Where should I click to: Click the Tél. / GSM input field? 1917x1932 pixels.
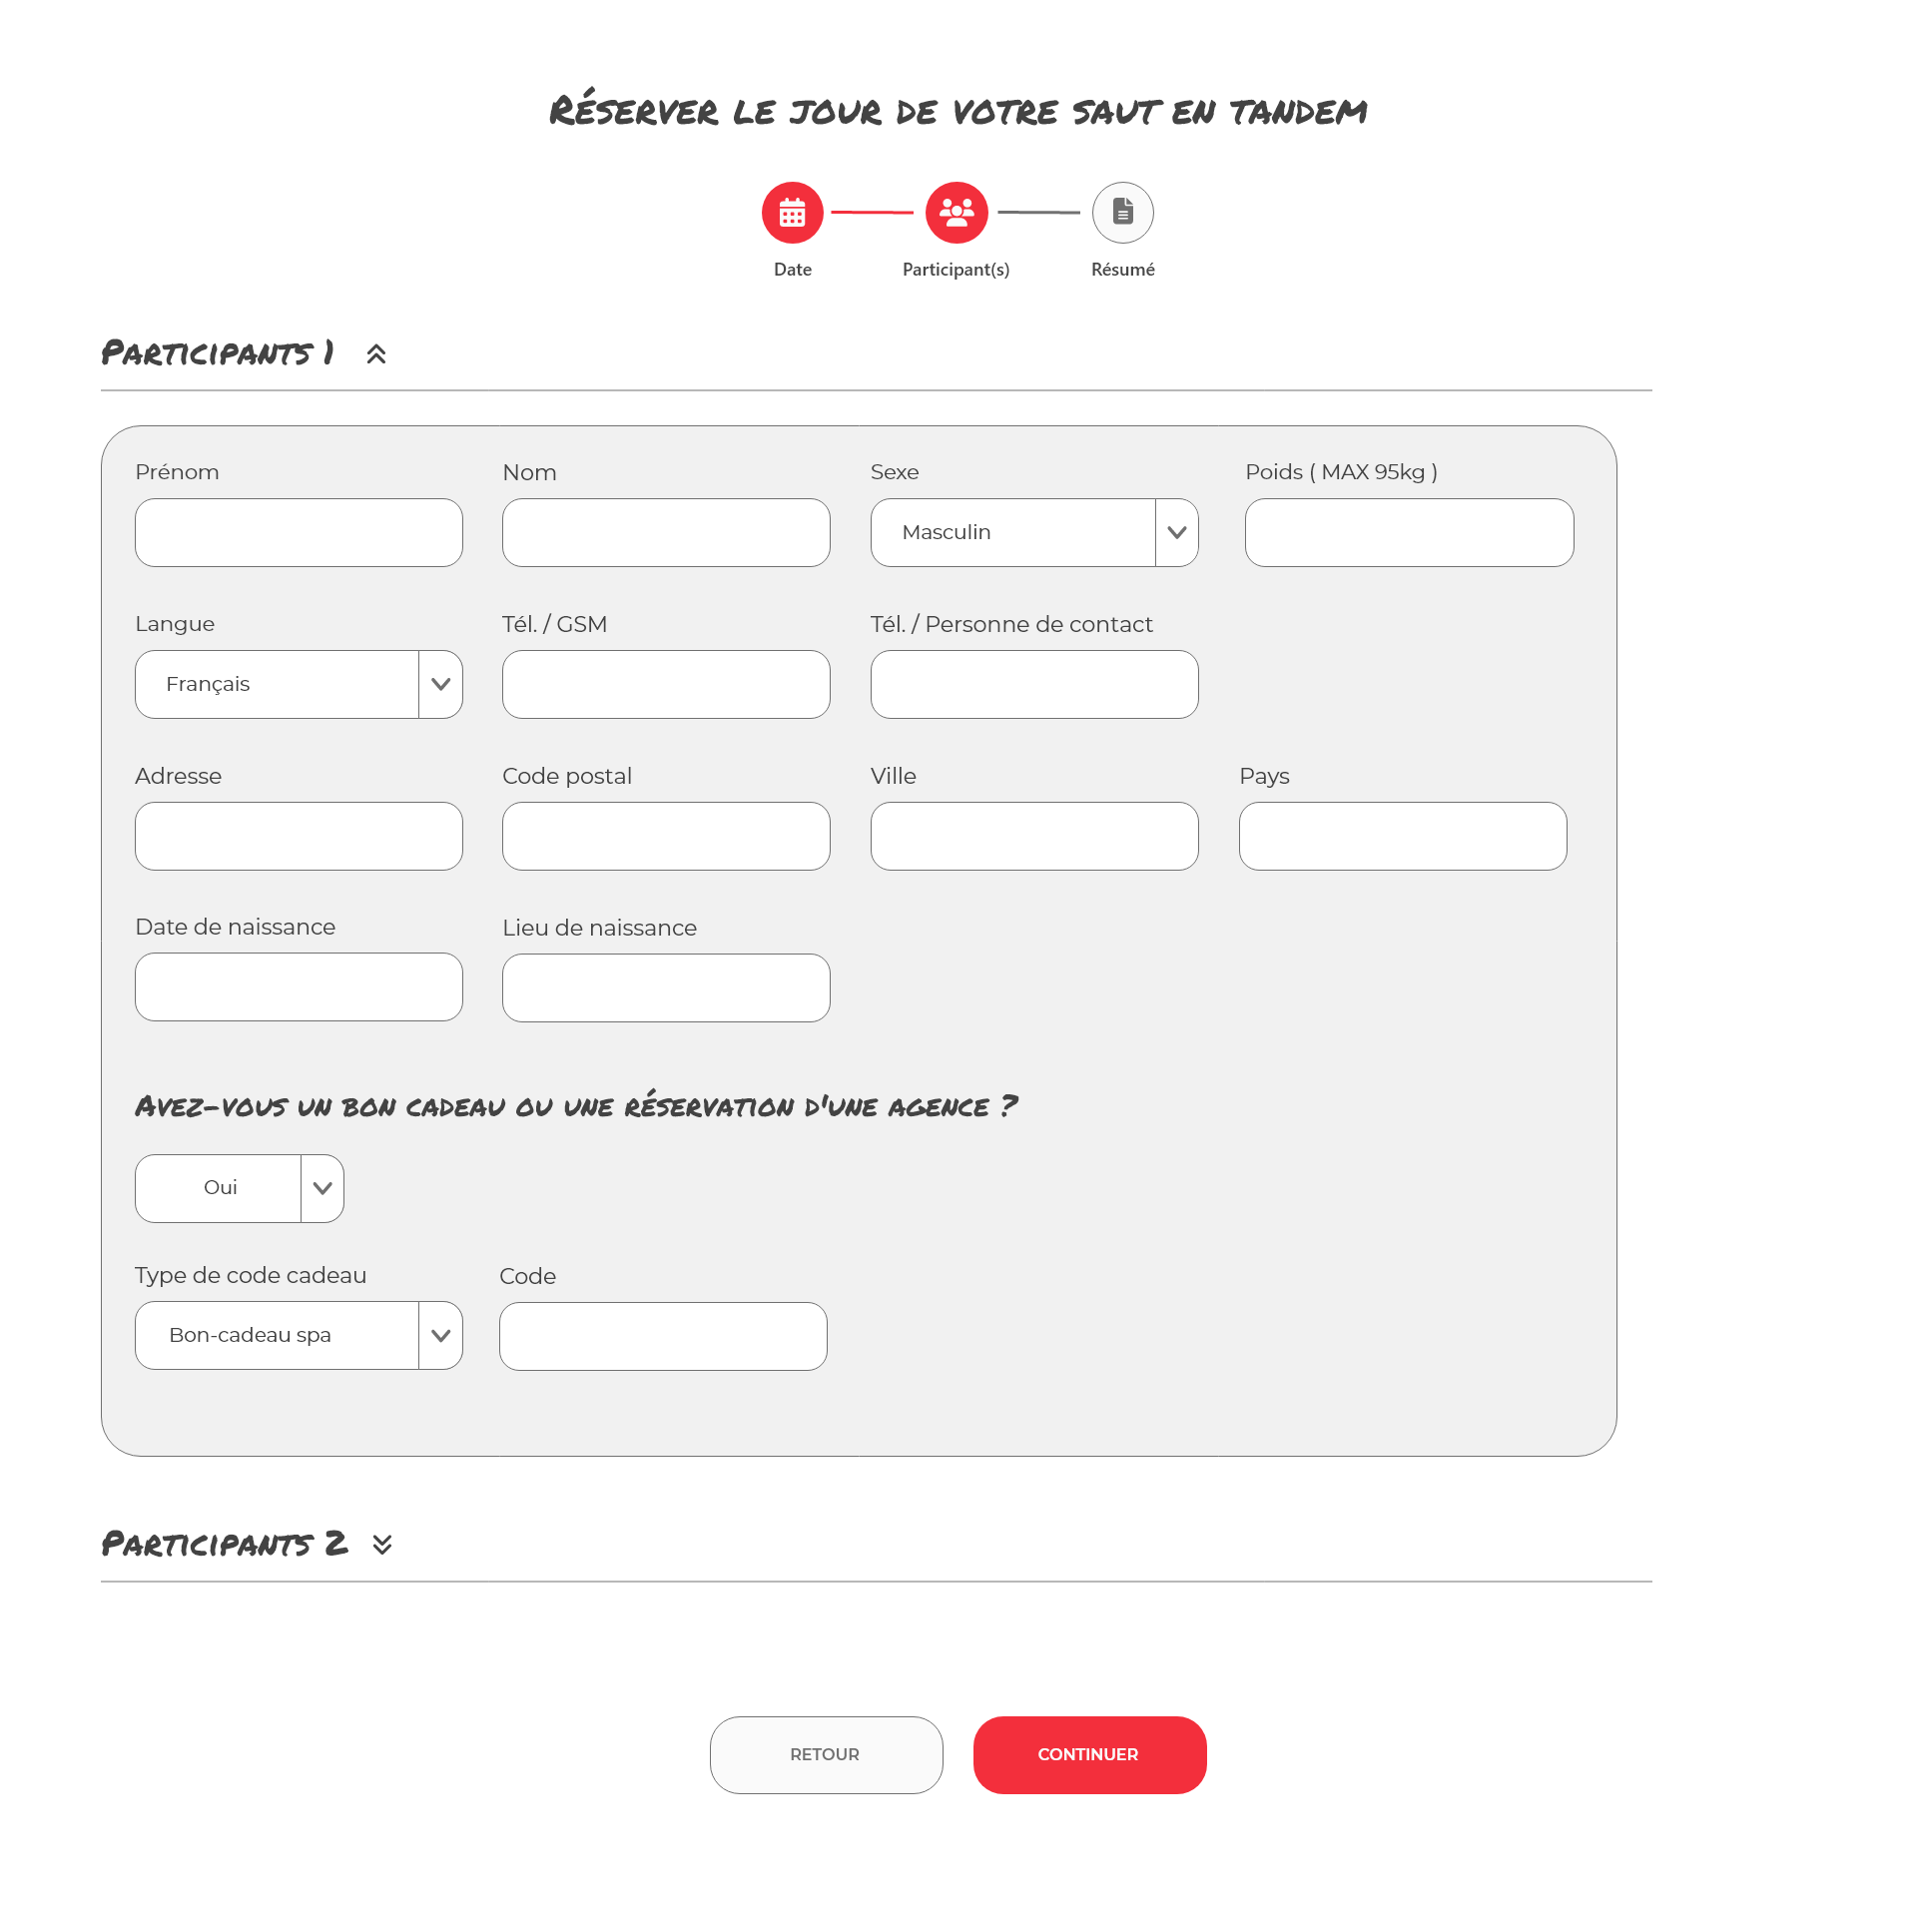(666, 684)
